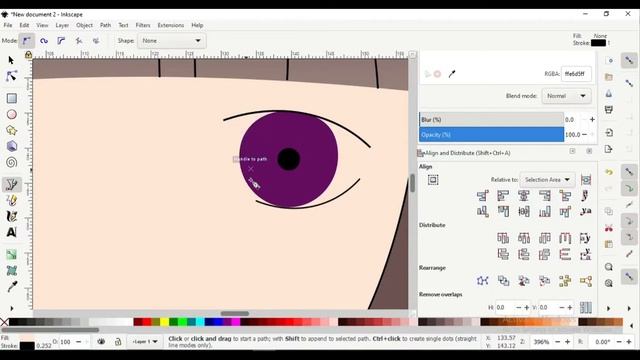Select the Pencil freehand tool

[11, 200]
